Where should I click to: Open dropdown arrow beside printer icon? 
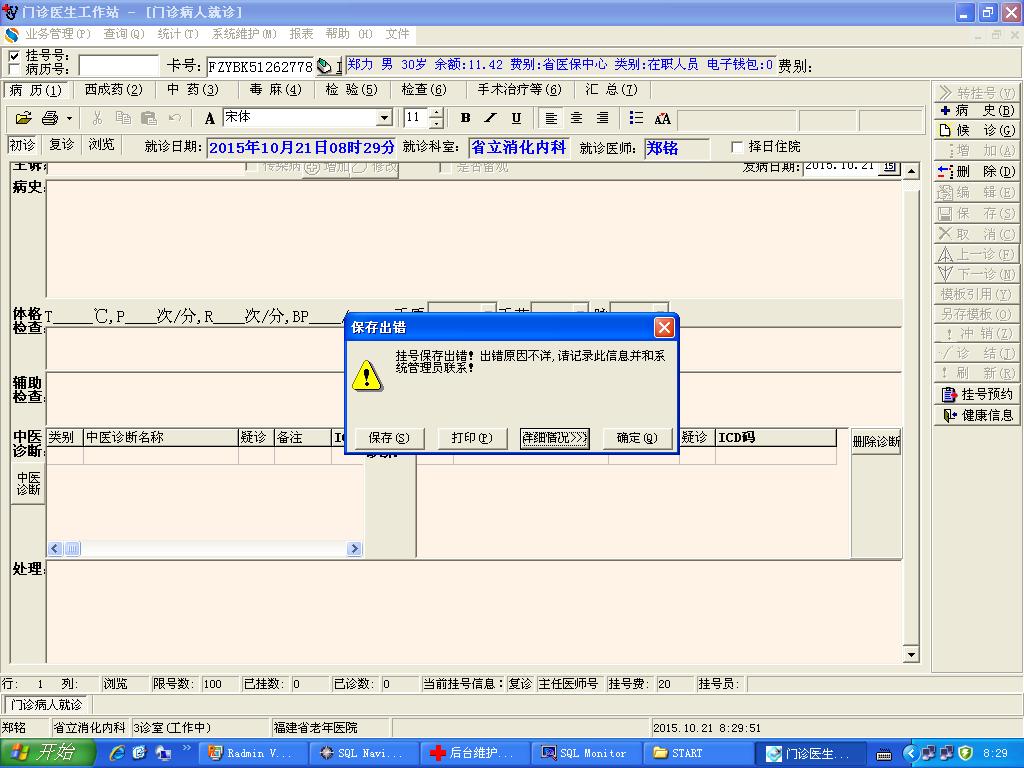69,118
